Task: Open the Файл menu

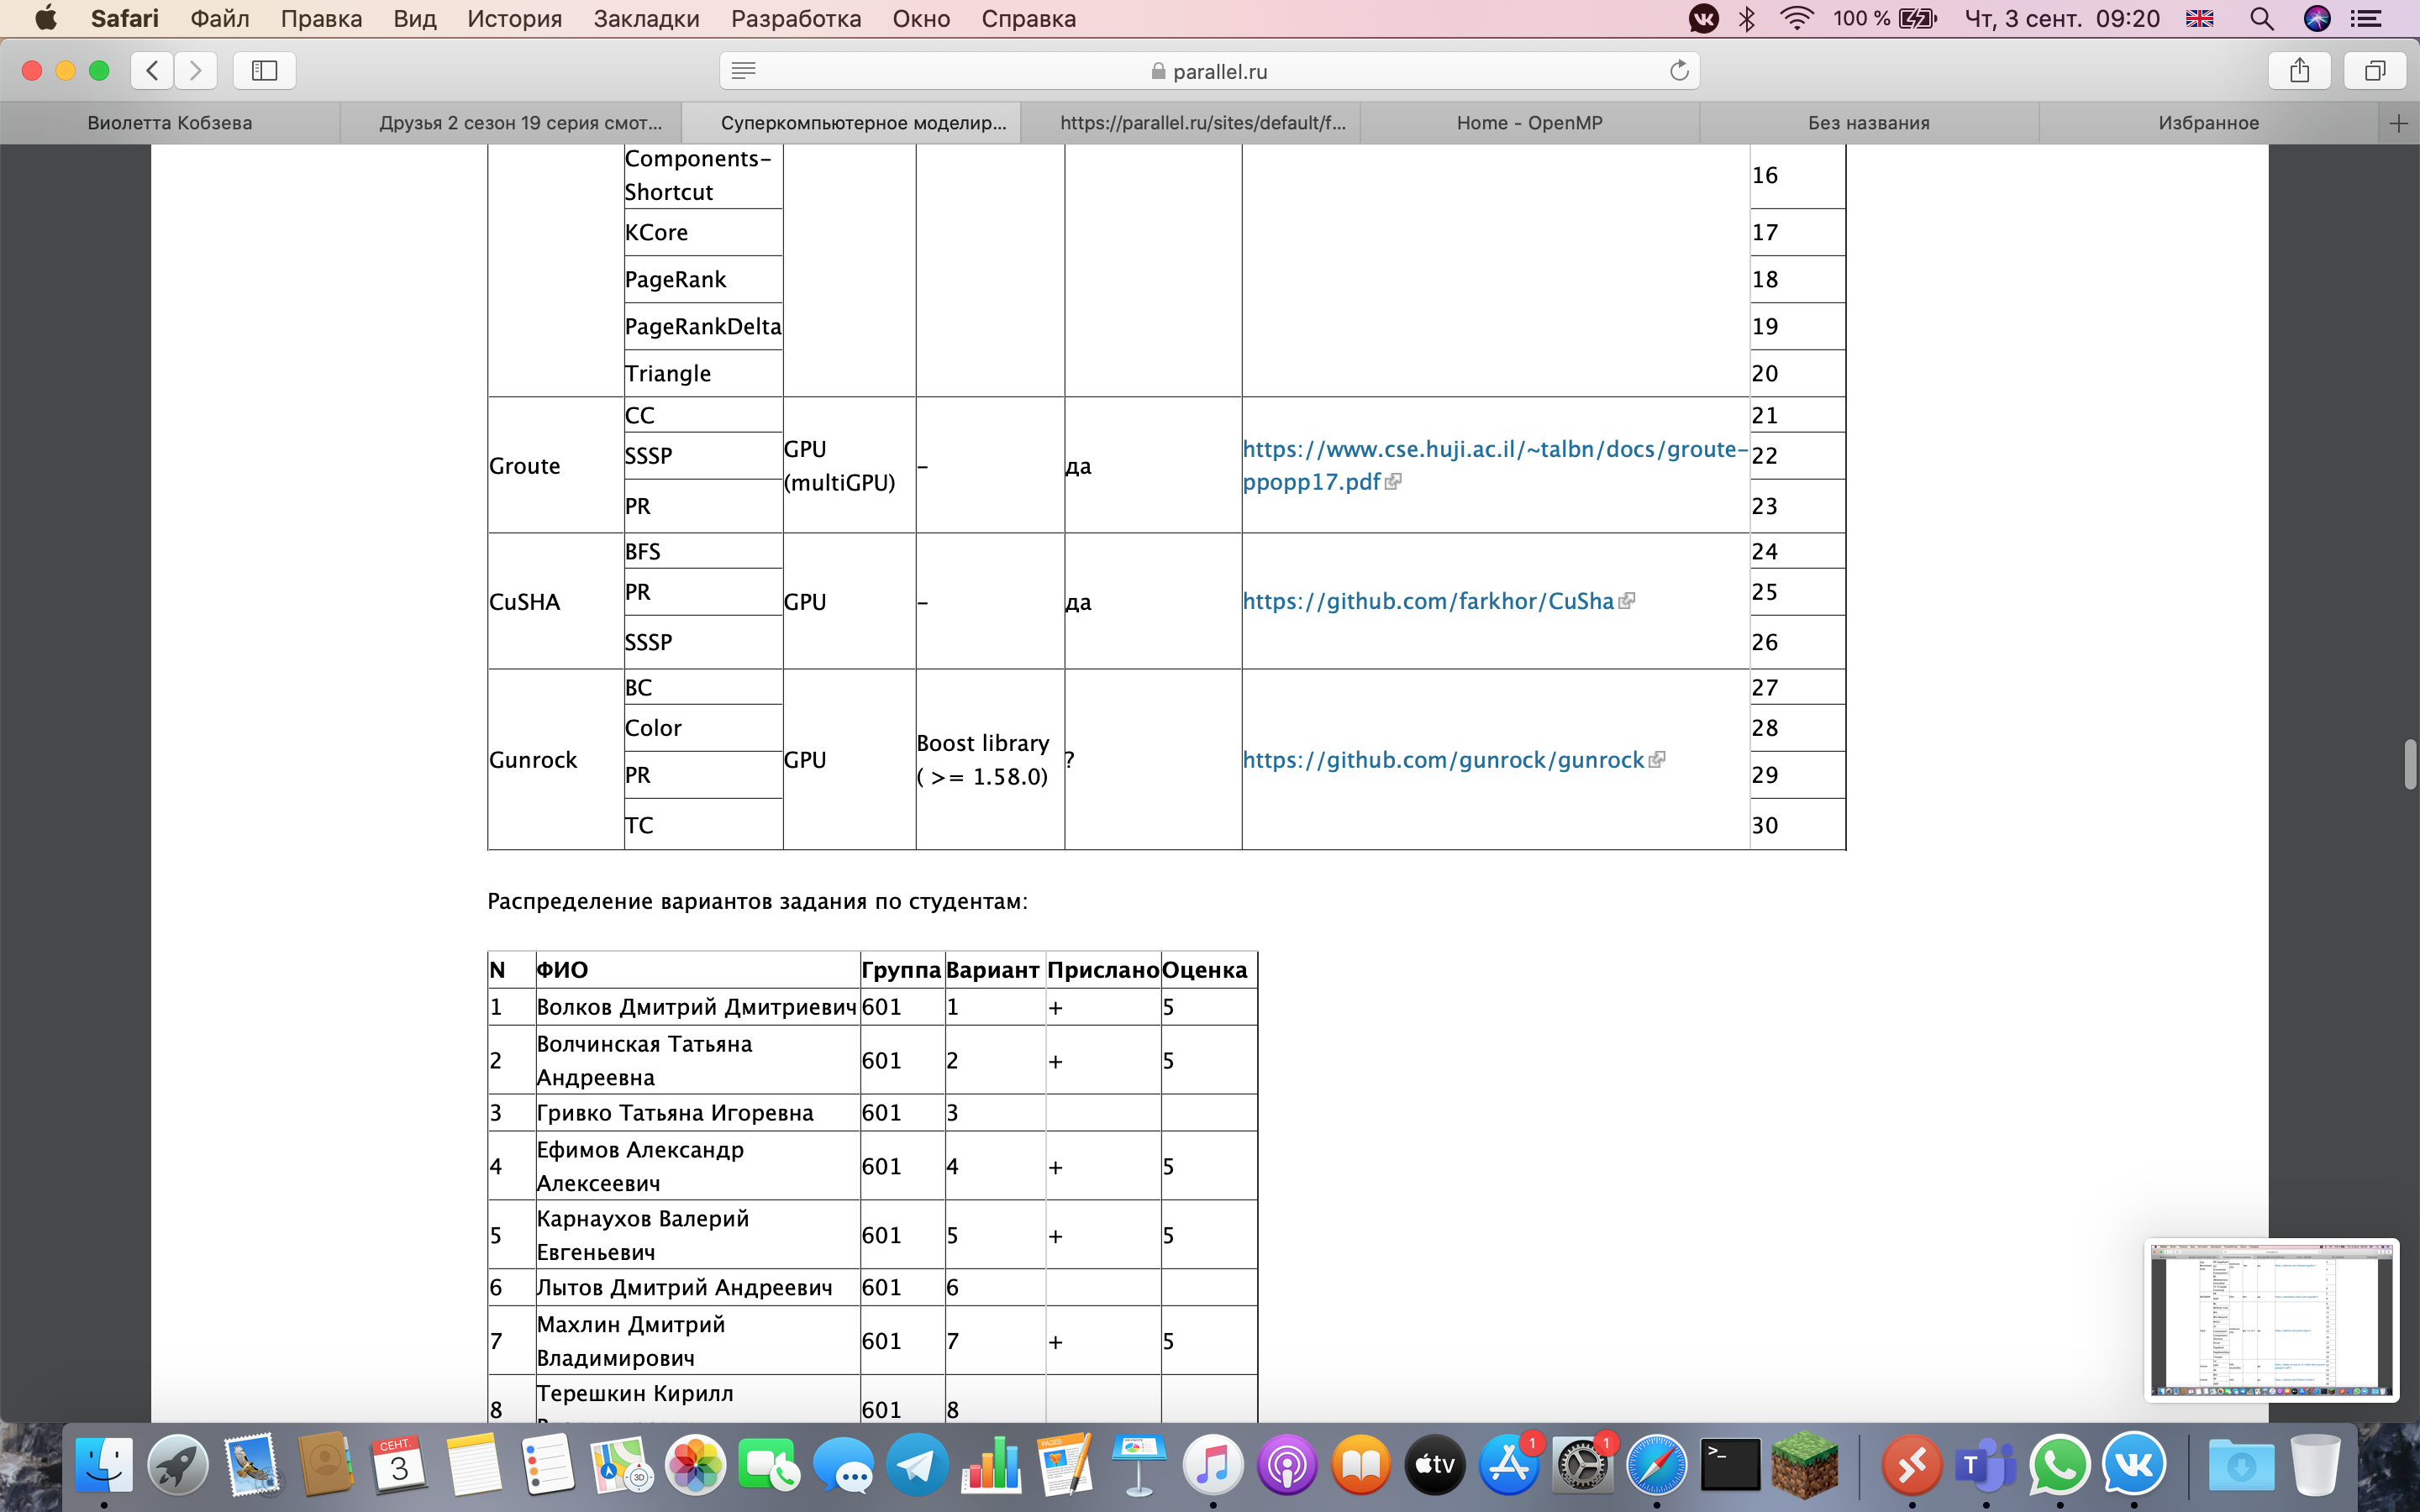Action: coord(219,18)
